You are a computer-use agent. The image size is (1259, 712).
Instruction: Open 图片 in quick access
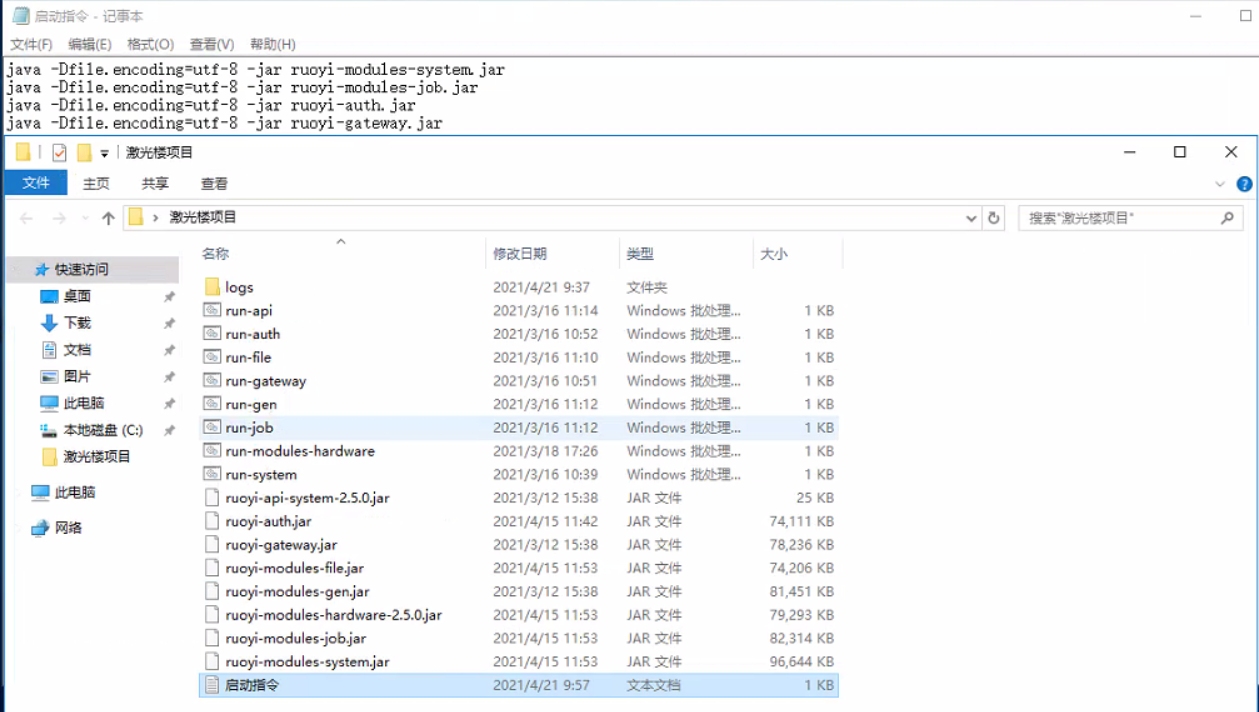click(77, 377)
